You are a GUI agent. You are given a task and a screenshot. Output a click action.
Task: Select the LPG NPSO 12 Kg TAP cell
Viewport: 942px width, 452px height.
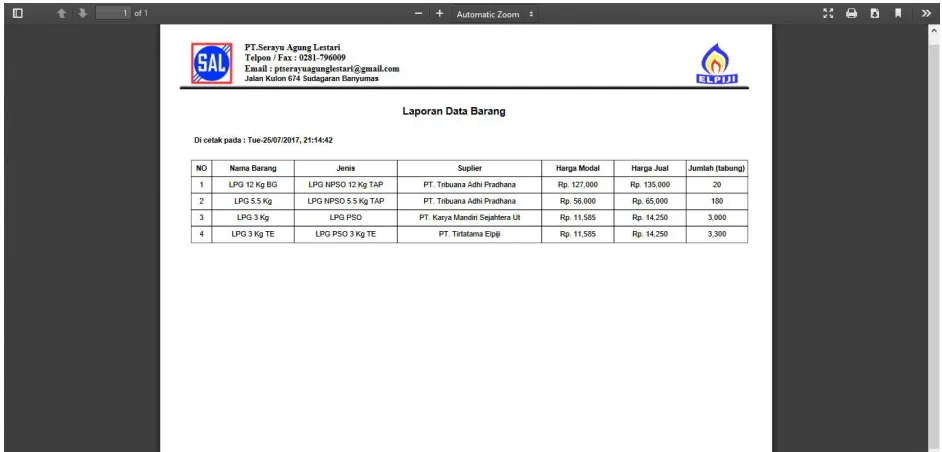345,185
